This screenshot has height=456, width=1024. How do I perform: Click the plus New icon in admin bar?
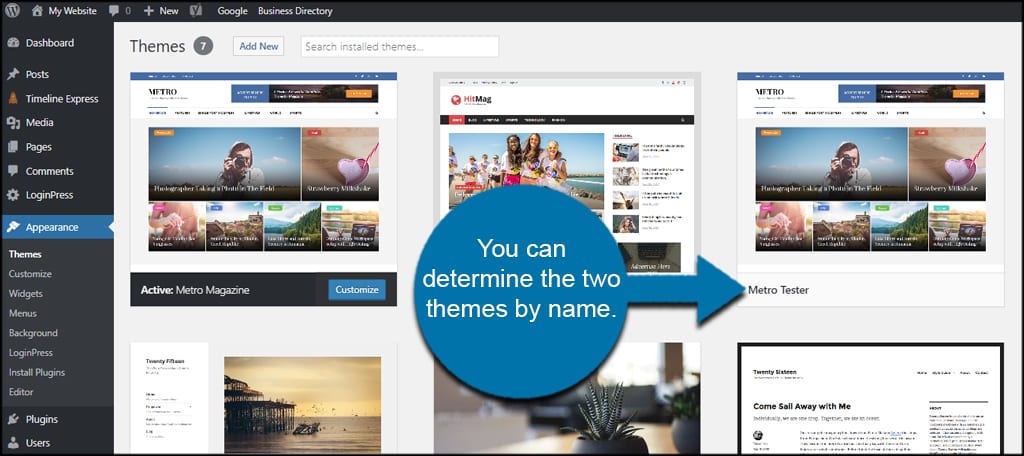pyautogui.click(x=149, y=11)
